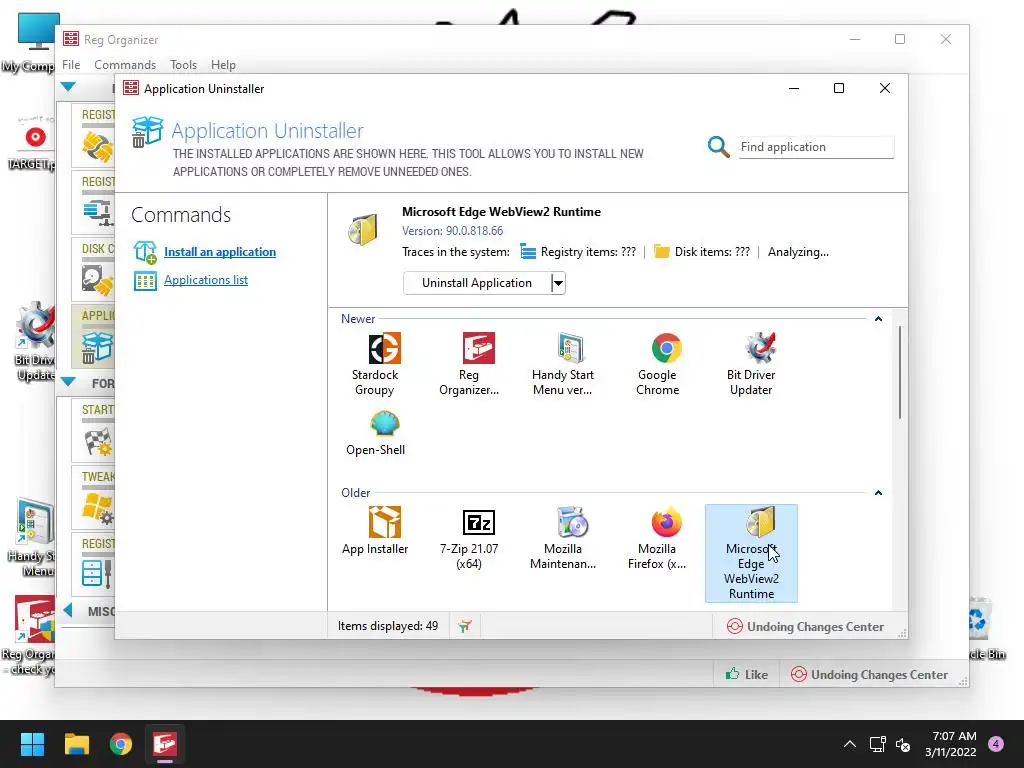Open notification center badge

996,744
